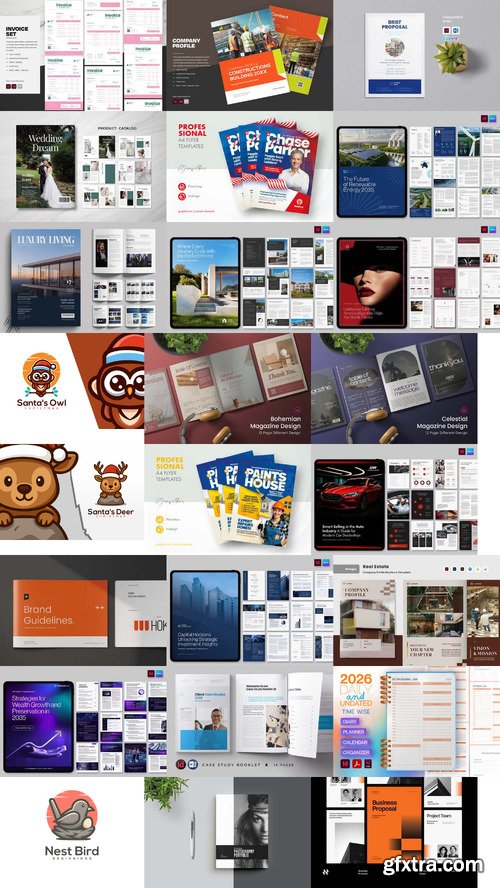
Task: Open the Capital Horizons investment ebook cover
Action: pyautogui.click(x=205, y=616)
